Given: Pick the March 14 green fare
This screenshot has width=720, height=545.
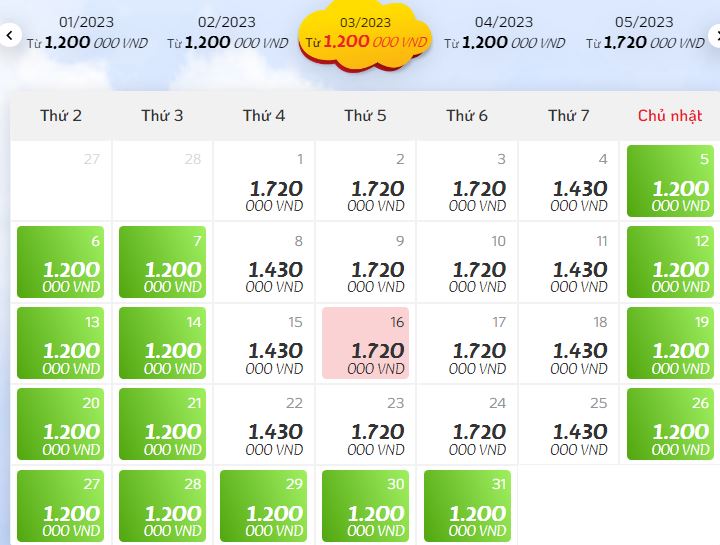Looking at the screenshot, I should coord(162,343).
